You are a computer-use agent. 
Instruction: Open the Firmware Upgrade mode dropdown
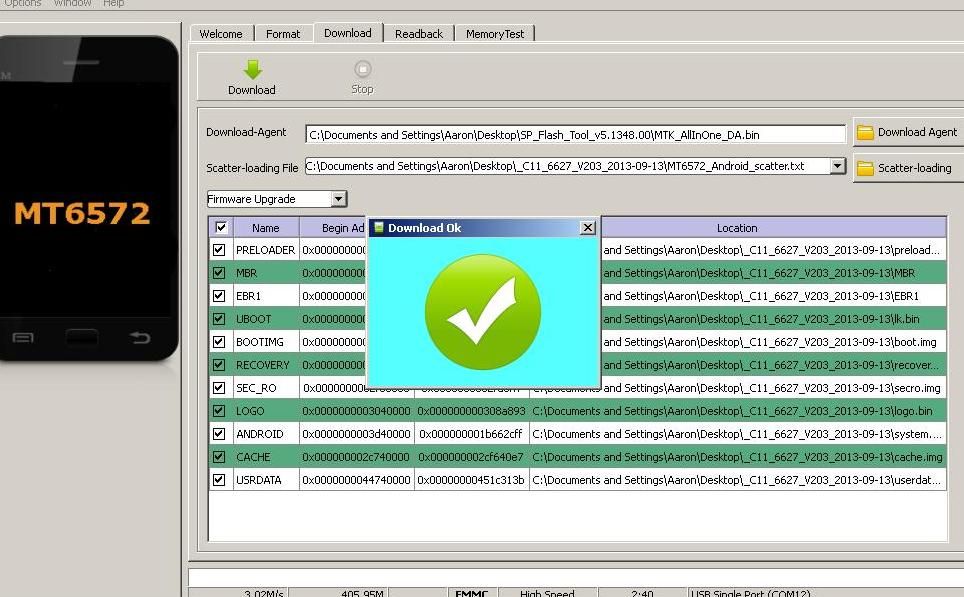[x=338, y=199]
